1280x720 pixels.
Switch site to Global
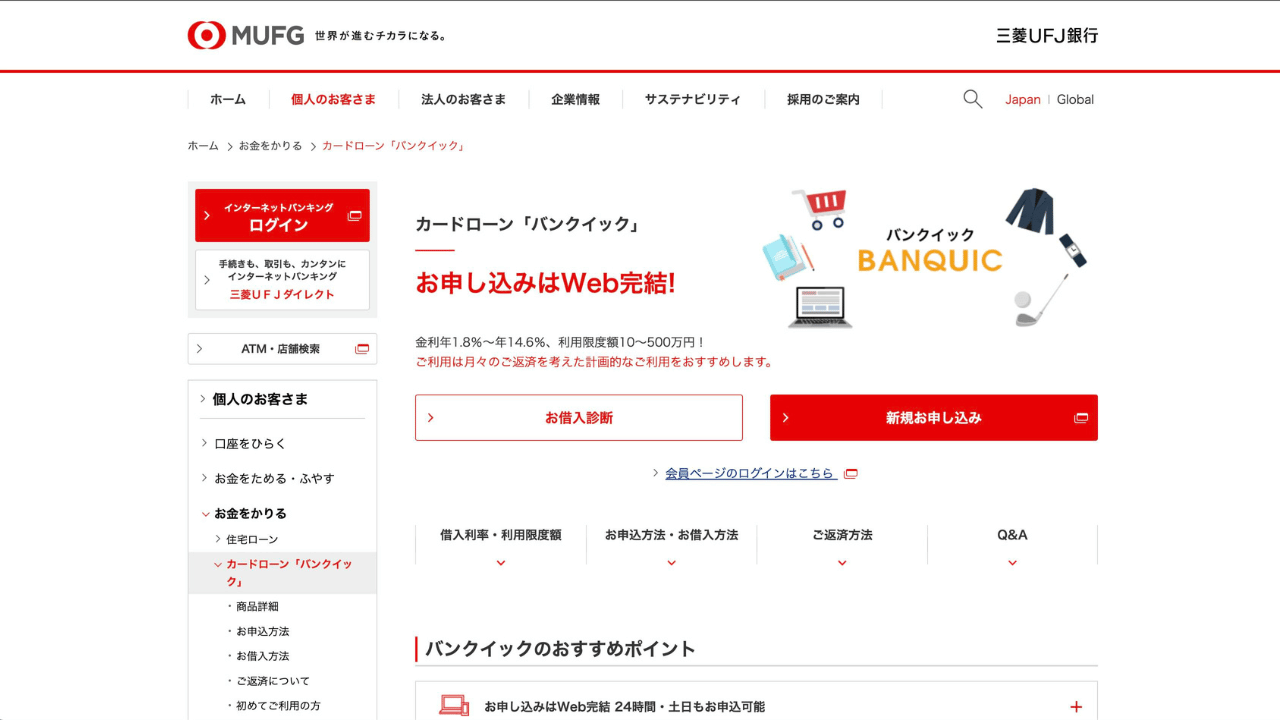point(1075,99)
